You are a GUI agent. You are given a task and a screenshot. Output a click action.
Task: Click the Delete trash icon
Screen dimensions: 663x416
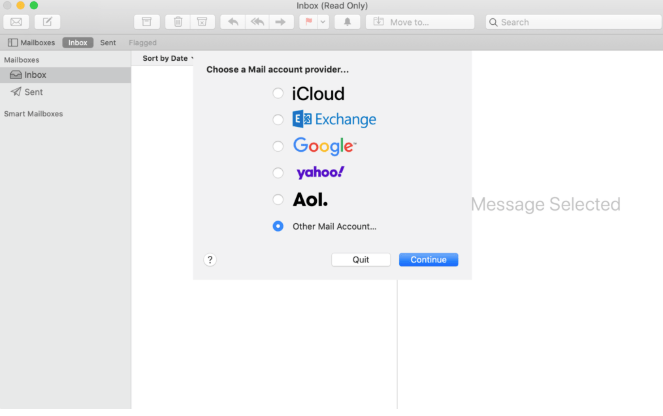point(178,22)
